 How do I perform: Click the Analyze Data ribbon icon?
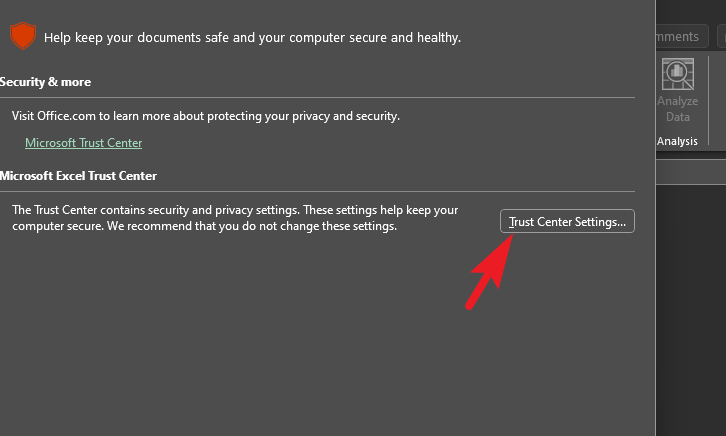click(x=678, y=74)
